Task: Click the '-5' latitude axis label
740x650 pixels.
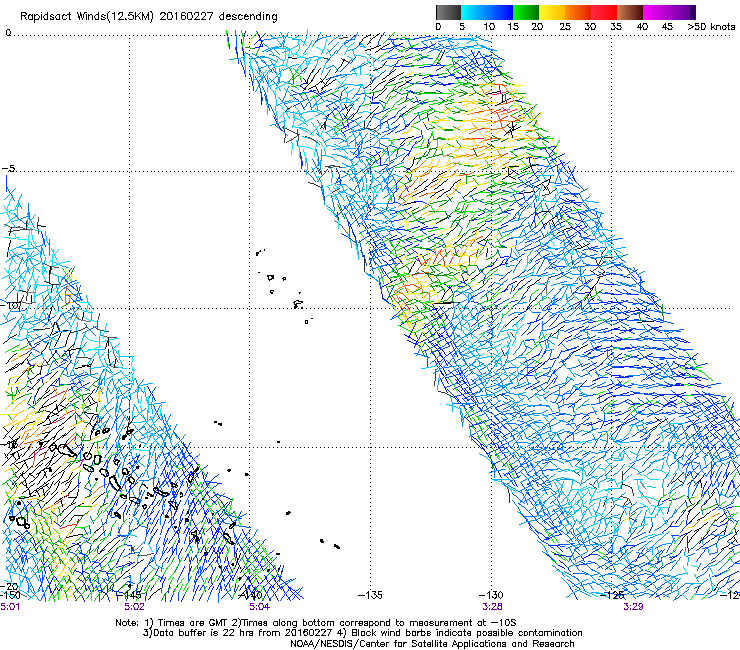Action: pyautogui.click(x=9, y=169)
